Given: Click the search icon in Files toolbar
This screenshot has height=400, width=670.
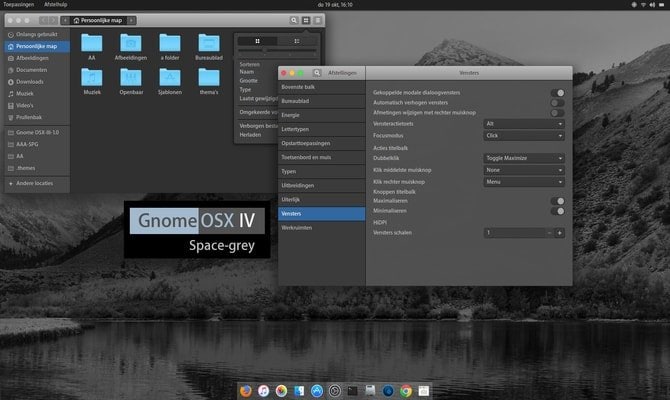Looking at the screenshot, I should click(x=294, y=20).
